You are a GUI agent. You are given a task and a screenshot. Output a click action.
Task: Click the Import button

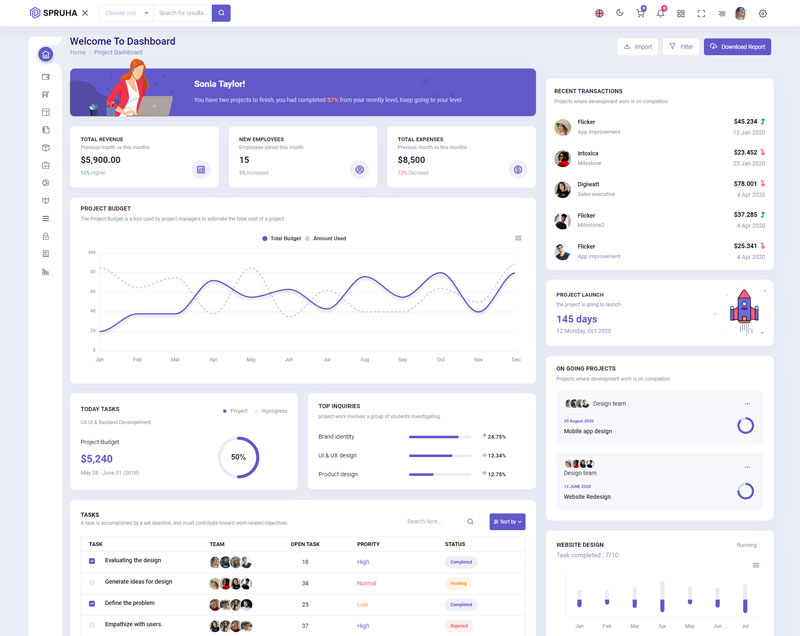(x=637, y=46)
